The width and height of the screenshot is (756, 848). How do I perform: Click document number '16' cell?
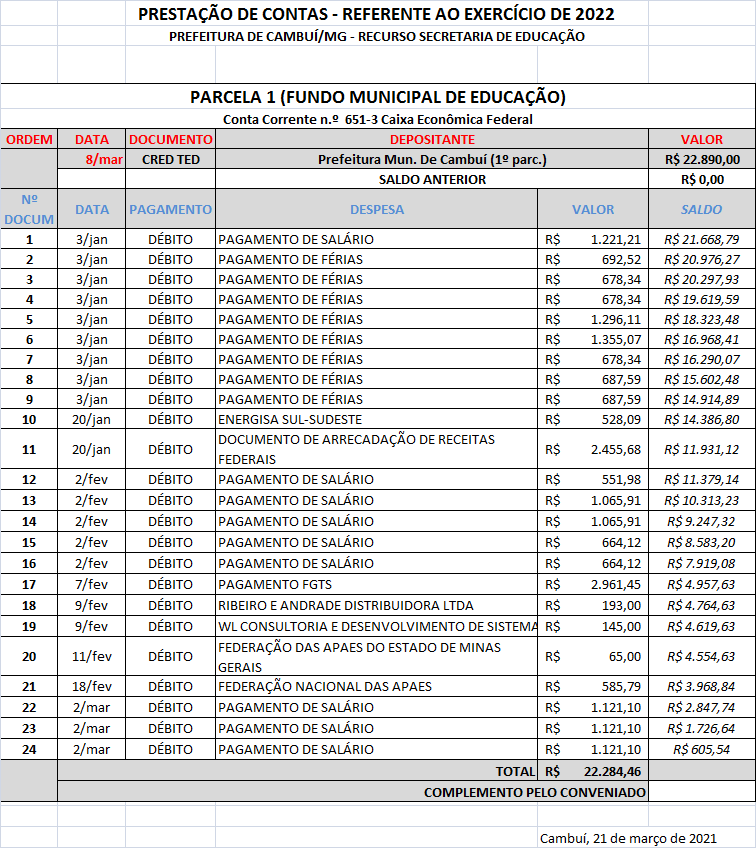(29, 563)
